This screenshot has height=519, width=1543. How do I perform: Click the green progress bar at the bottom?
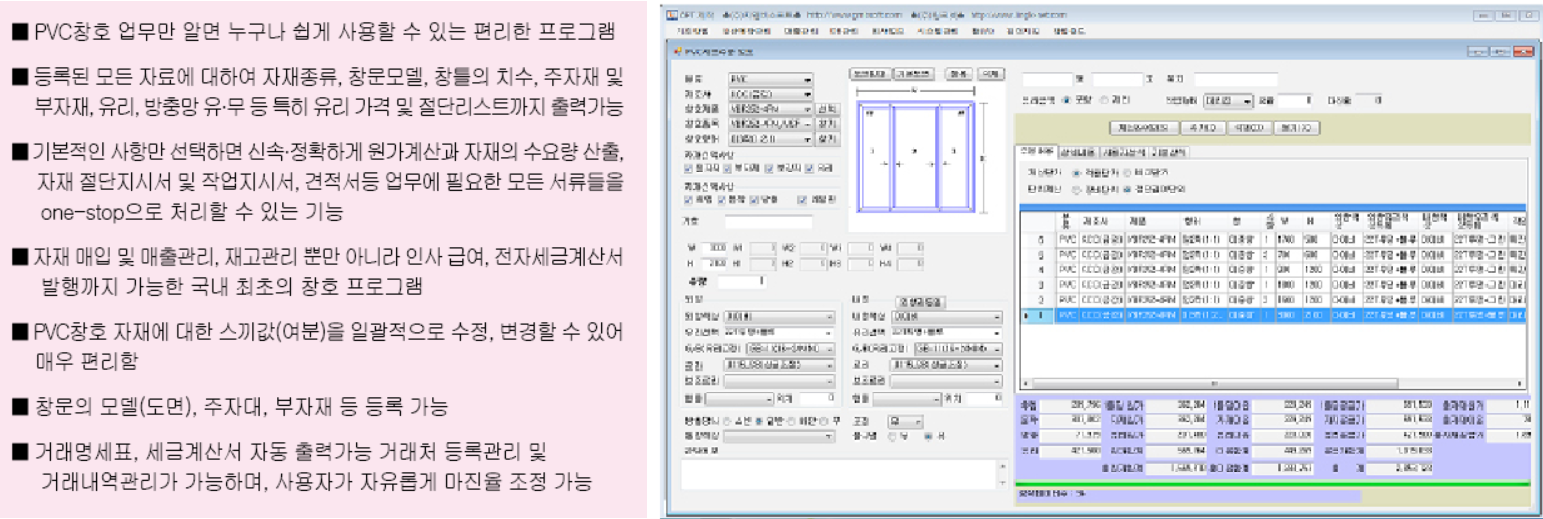pos(1270,485)
